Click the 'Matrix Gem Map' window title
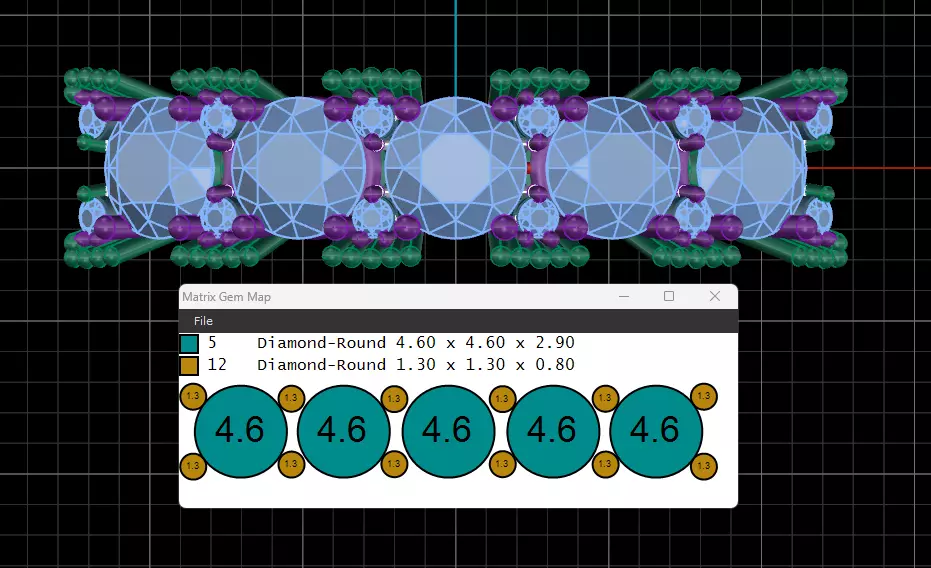The width and height of the screenshot is (931, 568). 226,297
